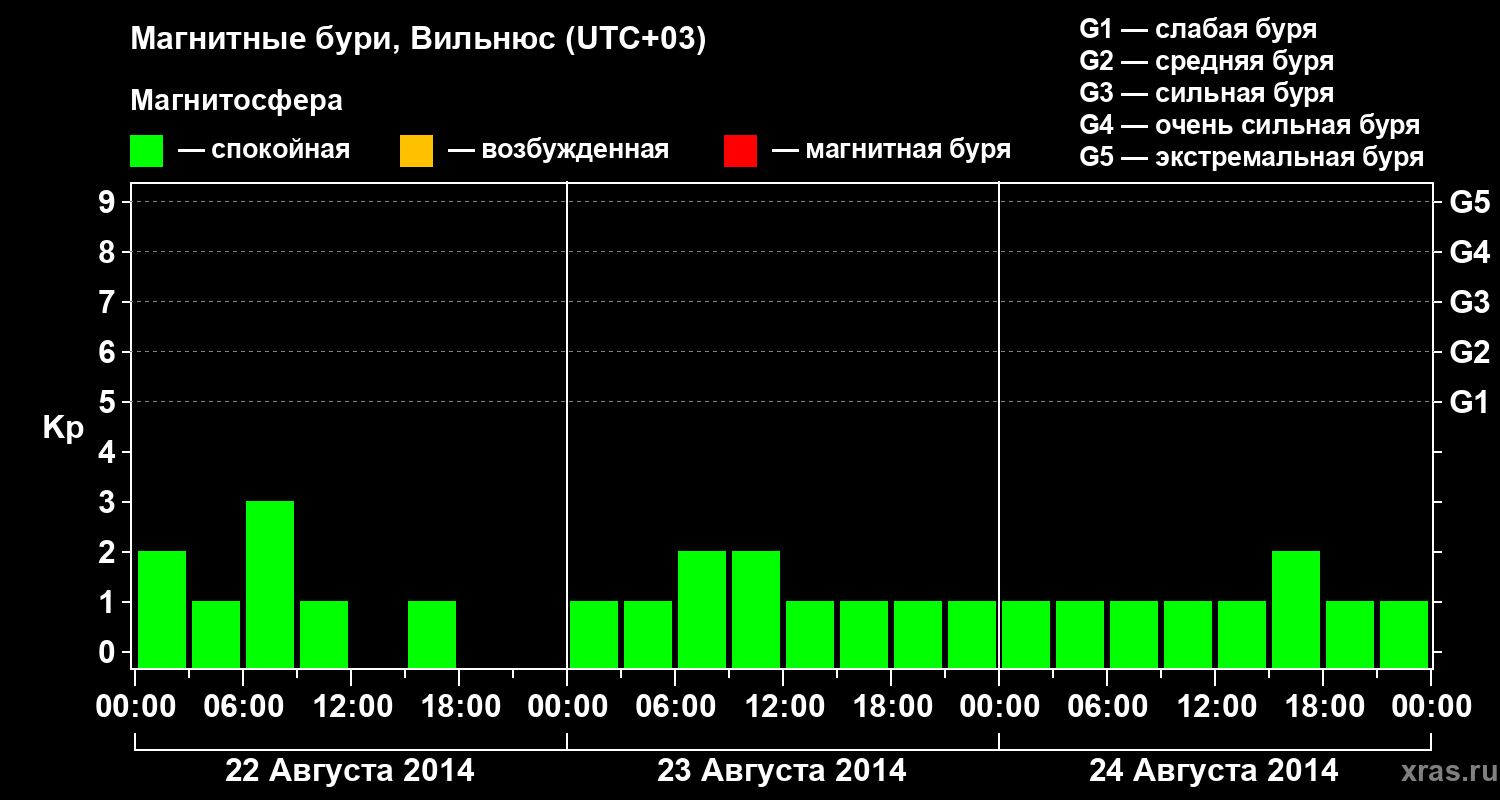Screen dimensions: 1500x800
Task: Click the right-axis 'G3' label
Action: tap(1469, 302)
